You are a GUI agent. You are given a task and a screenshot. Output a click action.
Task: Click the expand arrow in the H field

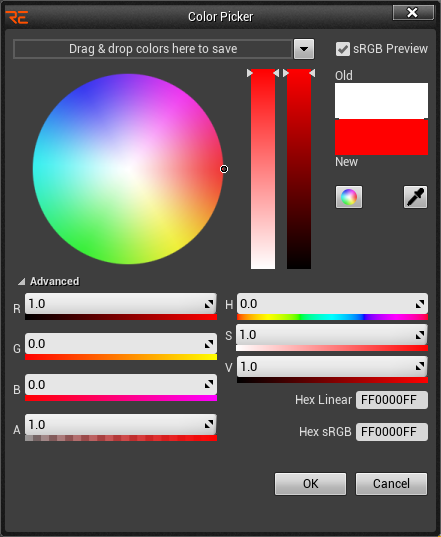click(420, 304)
